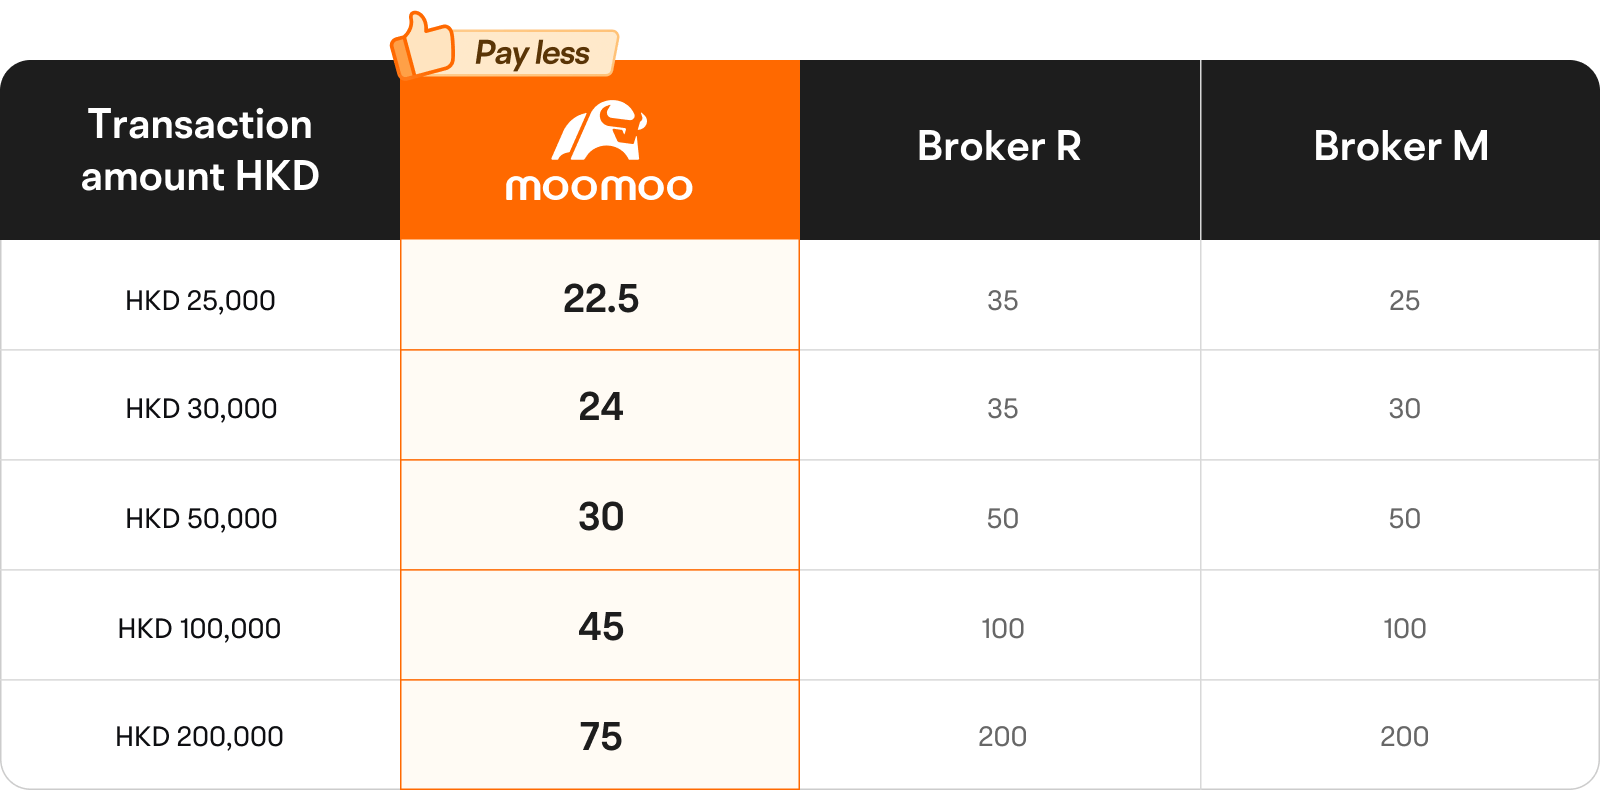
Task: Click moomoo's 24 fee cell
Action: pos(600,405)
